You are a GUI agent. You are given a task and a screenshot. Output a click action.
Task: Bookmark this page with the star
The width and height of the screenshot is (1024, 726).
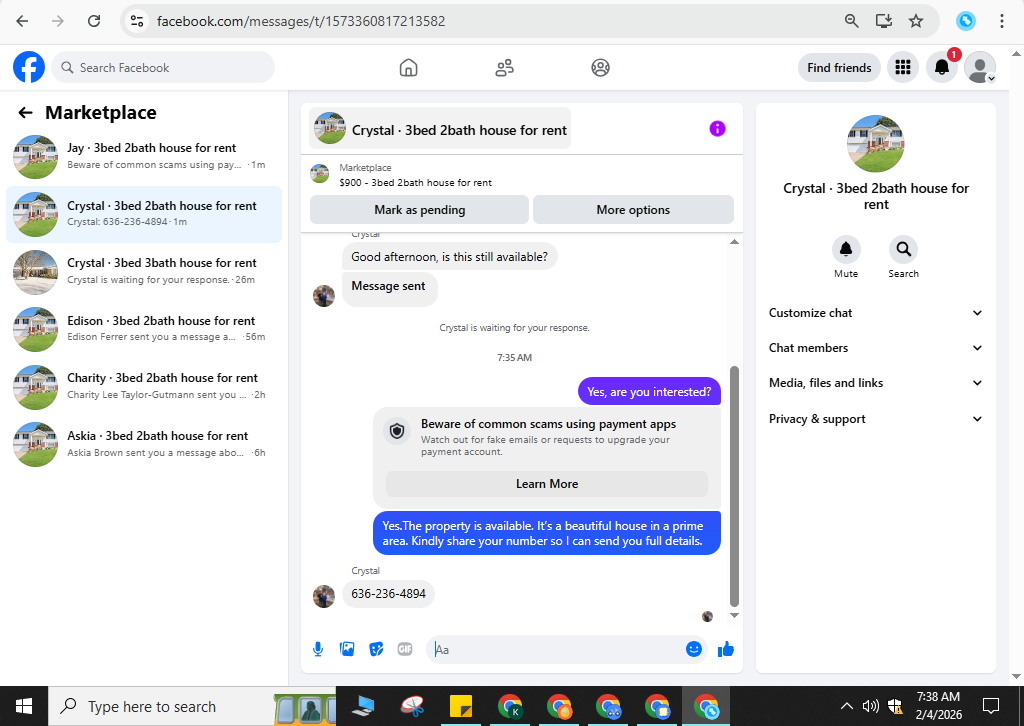(916, 21)
